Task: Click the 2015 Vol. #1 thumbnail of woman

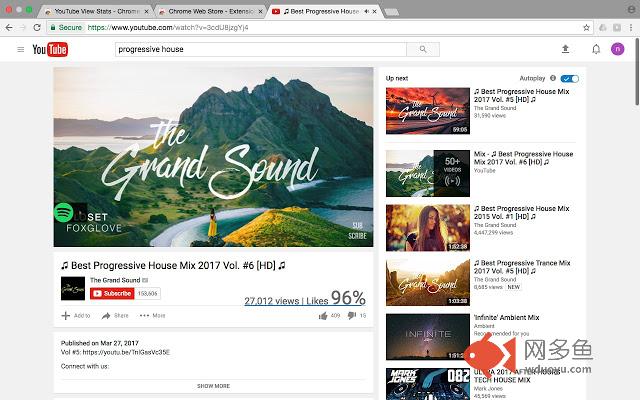Action: pos(428,228)
